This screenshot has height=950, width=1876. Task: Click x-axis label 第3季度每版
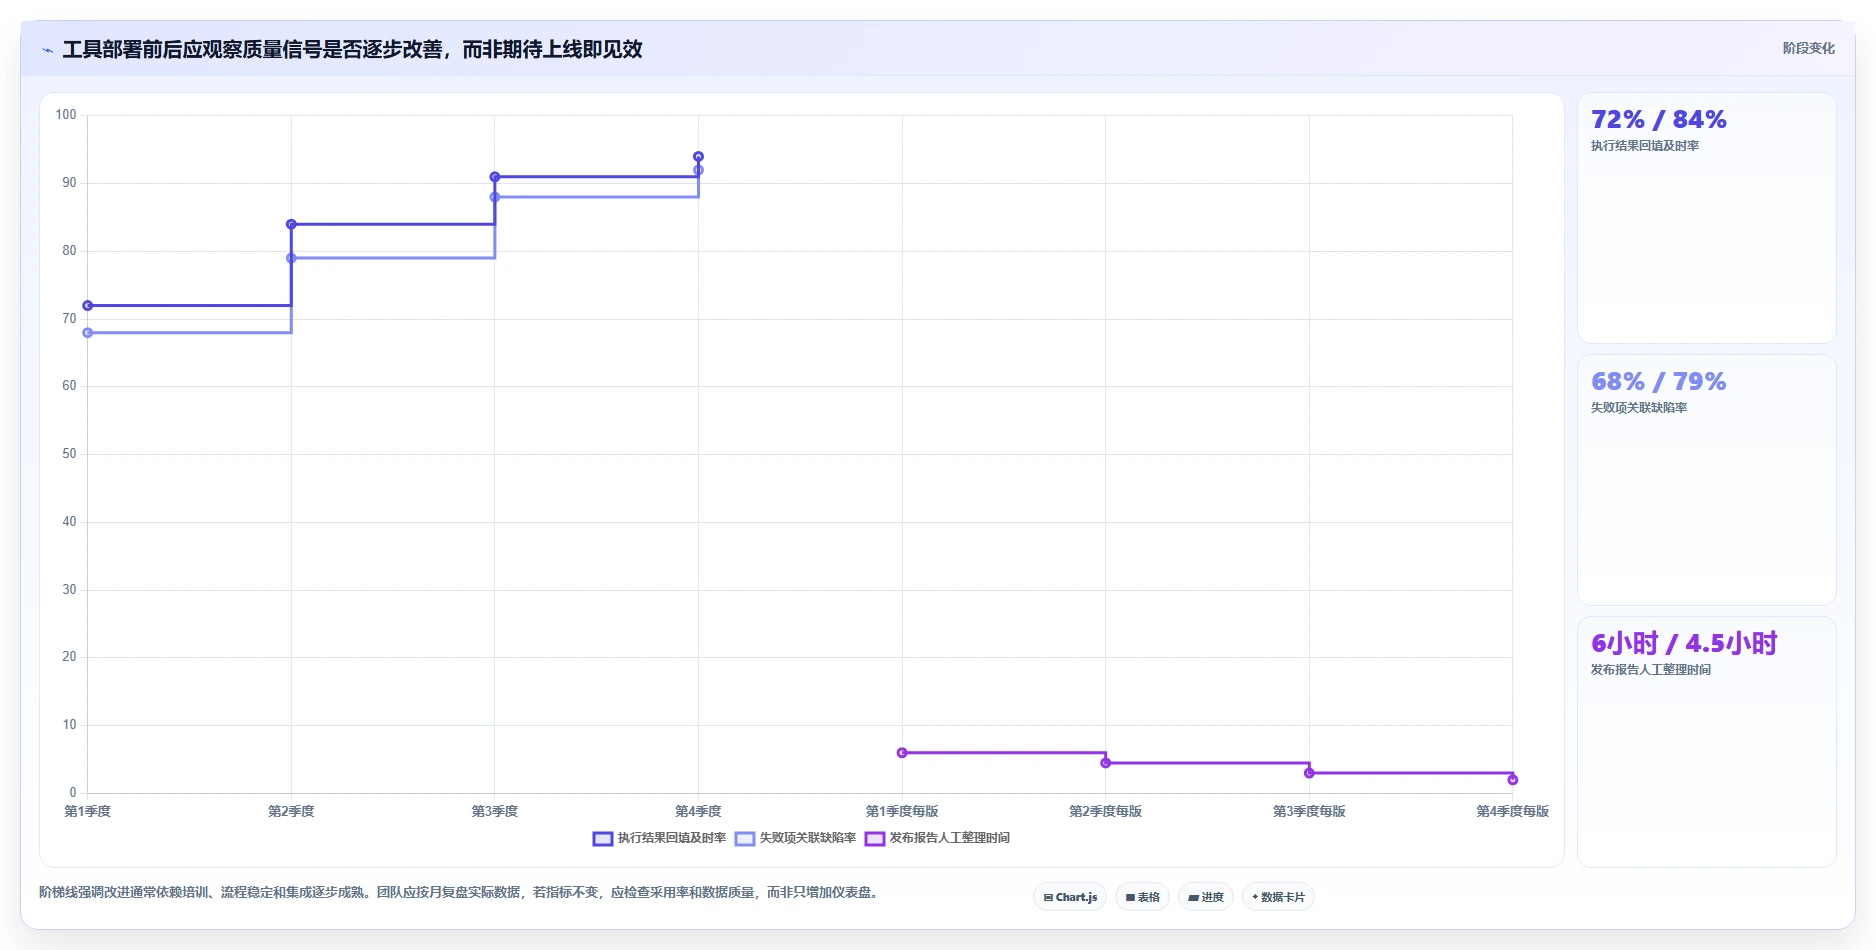[x=1309, y=811]
